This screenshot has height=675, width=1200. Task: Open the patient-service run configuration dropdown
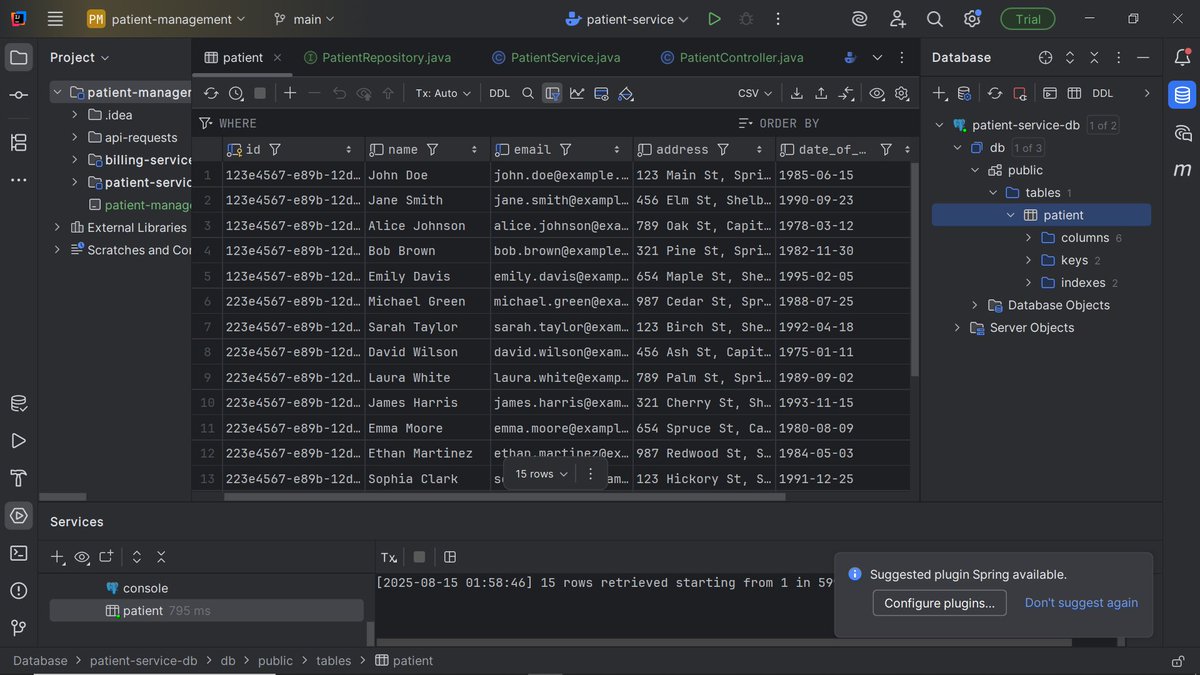click(x=627, y=19)
